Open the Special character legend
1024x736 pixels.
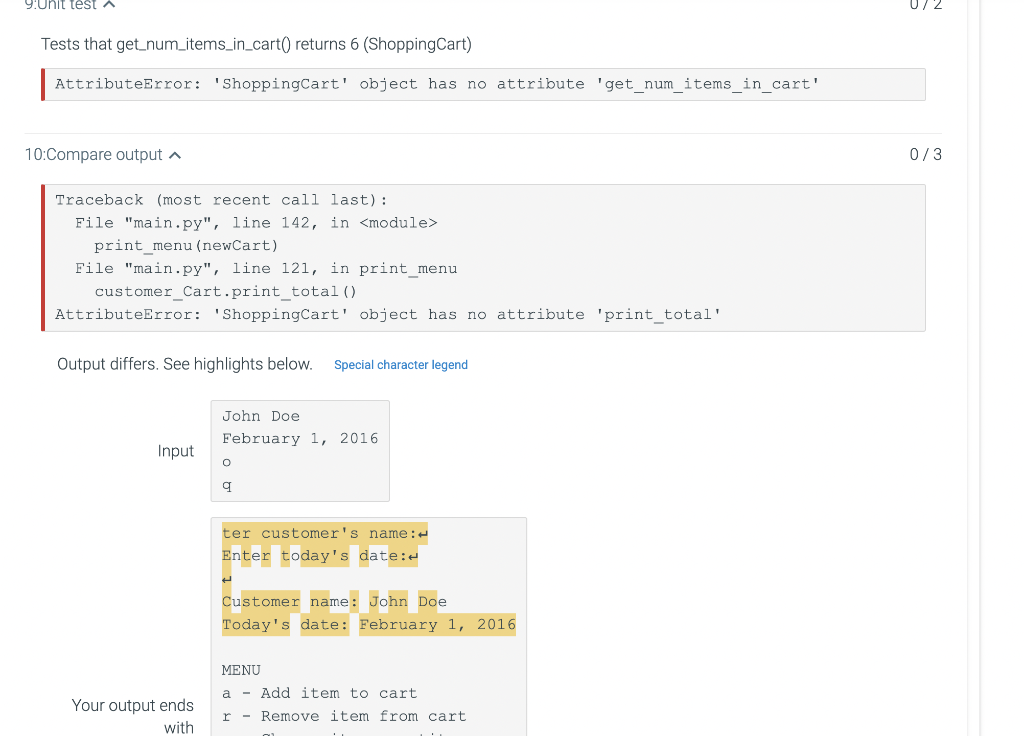401,364
